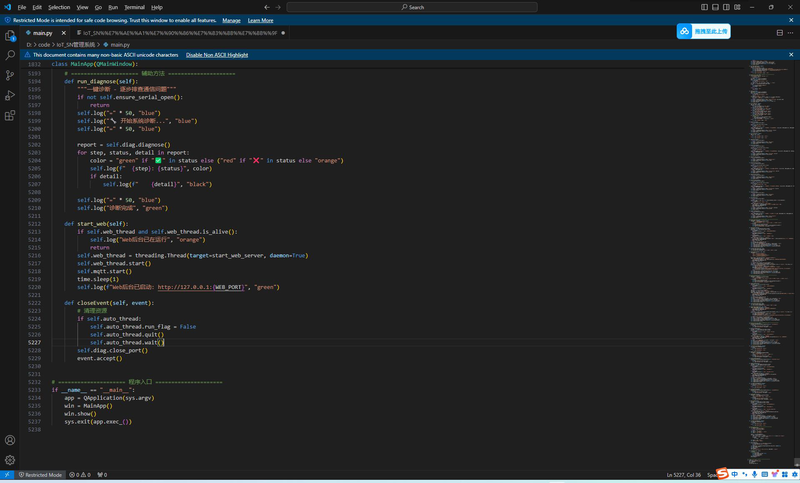The height and width of the screenshot is (483, 800).
Task: Open the View menu
Action: click(x=82, y=7)
